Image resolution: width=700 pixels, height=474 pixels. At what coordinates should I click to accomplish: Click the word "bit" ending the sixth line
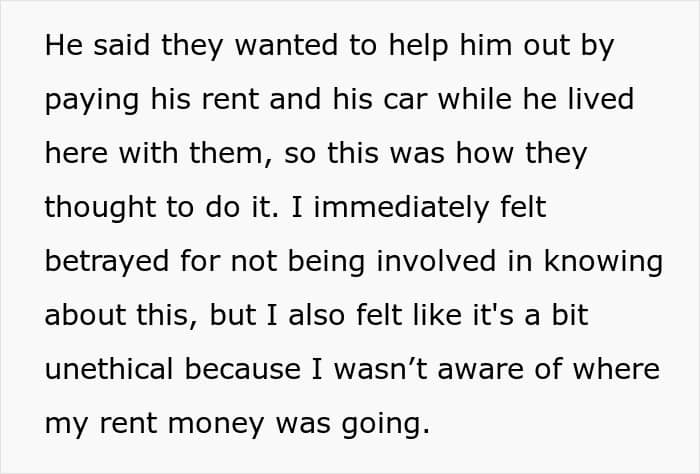click(570, 315)
